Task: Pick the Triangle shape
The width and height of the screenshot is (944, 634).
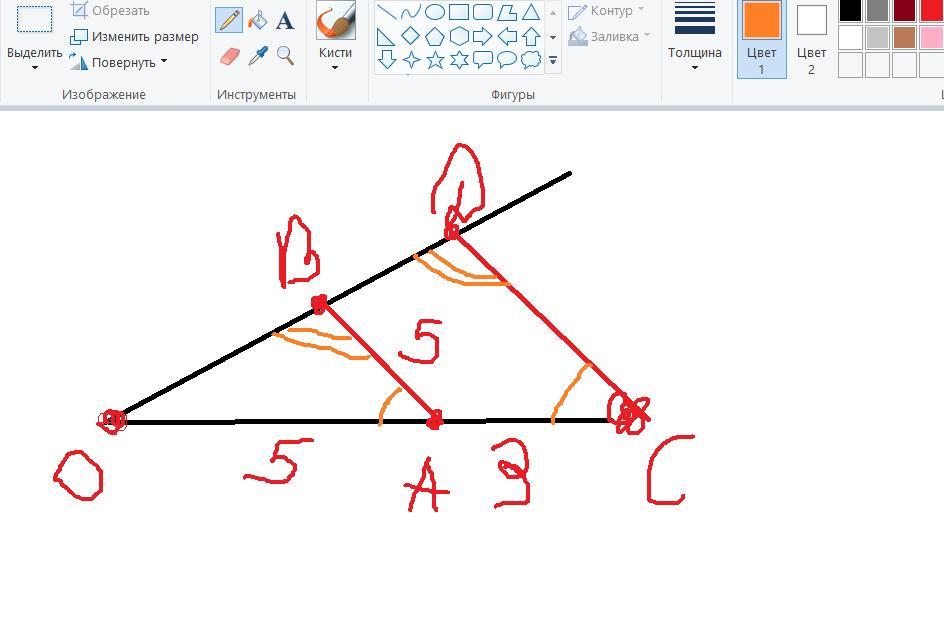Action: tap(530, 11)
